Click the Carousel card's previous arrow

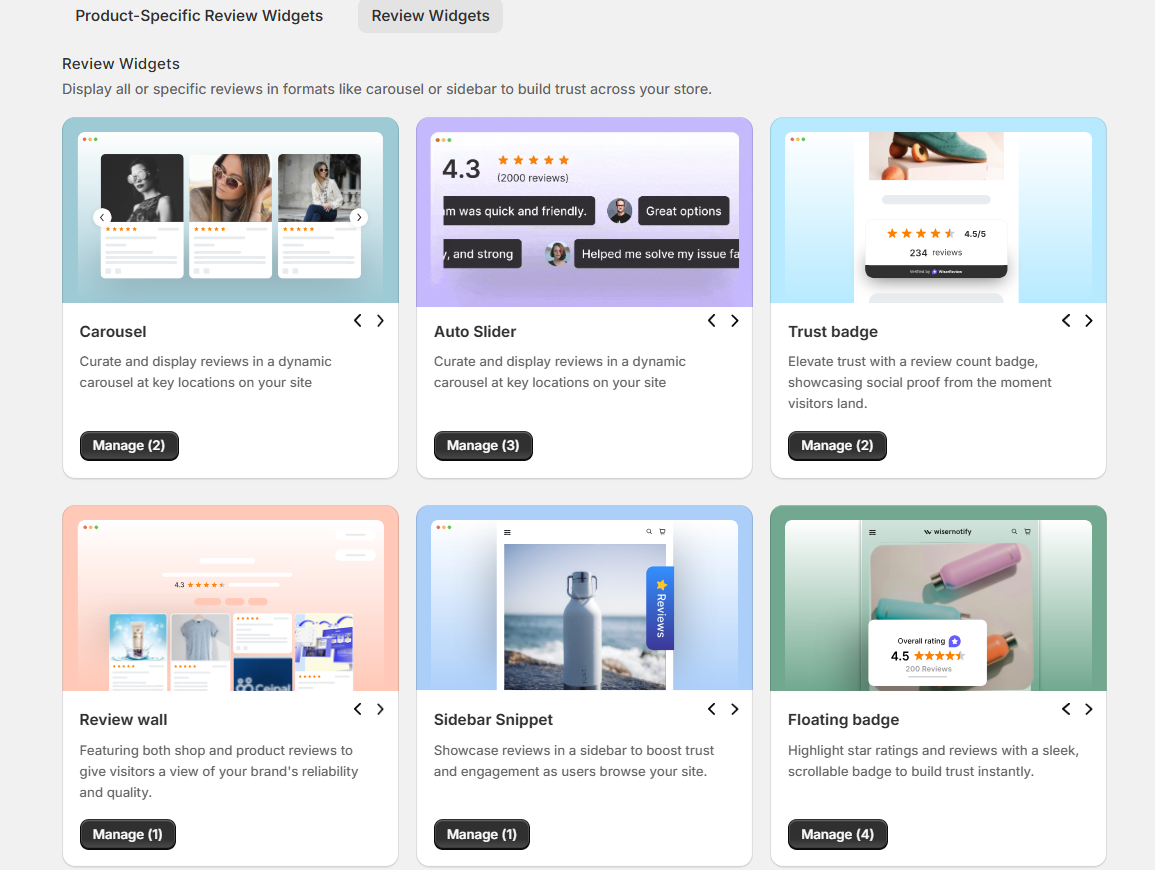click(357, 321)
